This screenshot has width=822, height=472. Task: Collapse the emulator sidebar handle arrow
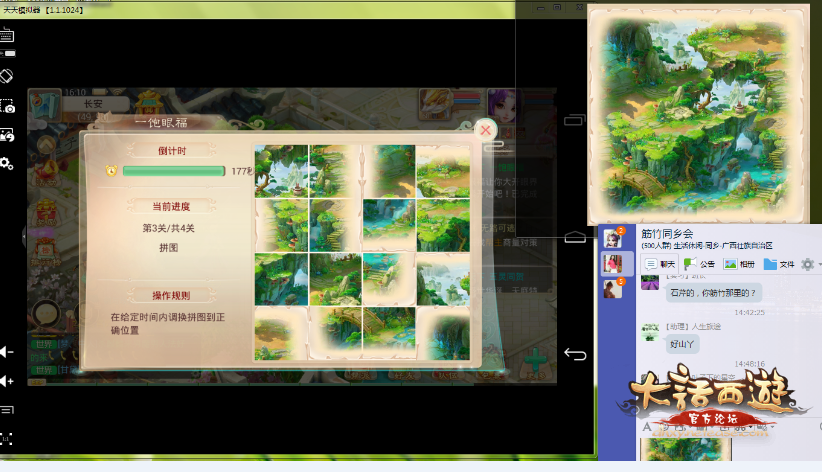tap(24, 237)
